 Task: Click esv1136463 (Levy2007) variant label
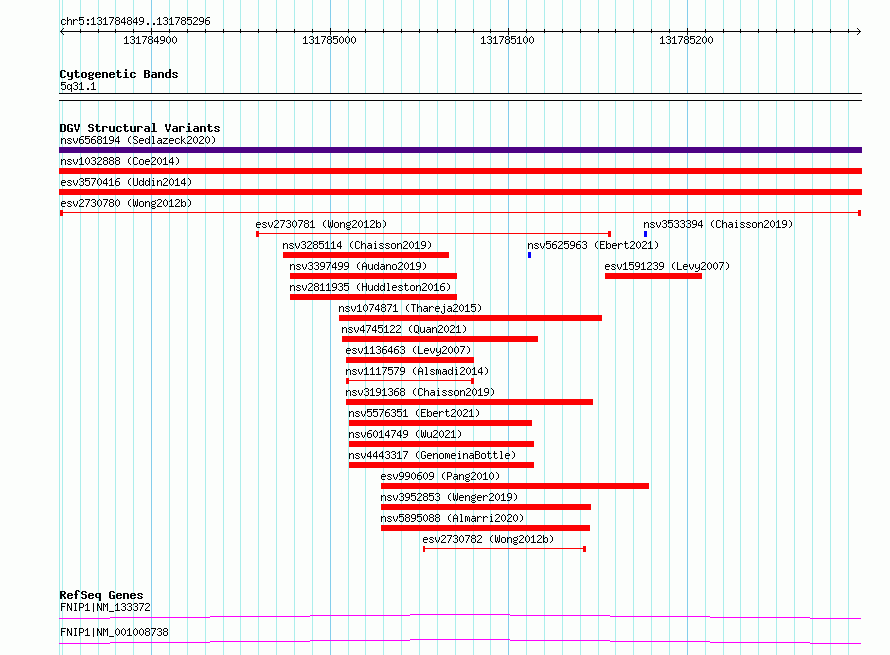(408, 350)
